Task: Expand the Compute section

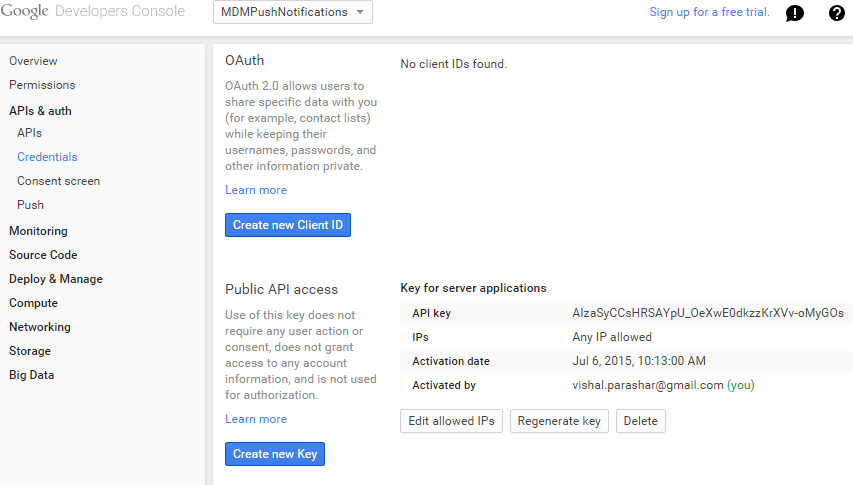Action: click(33, 303)
